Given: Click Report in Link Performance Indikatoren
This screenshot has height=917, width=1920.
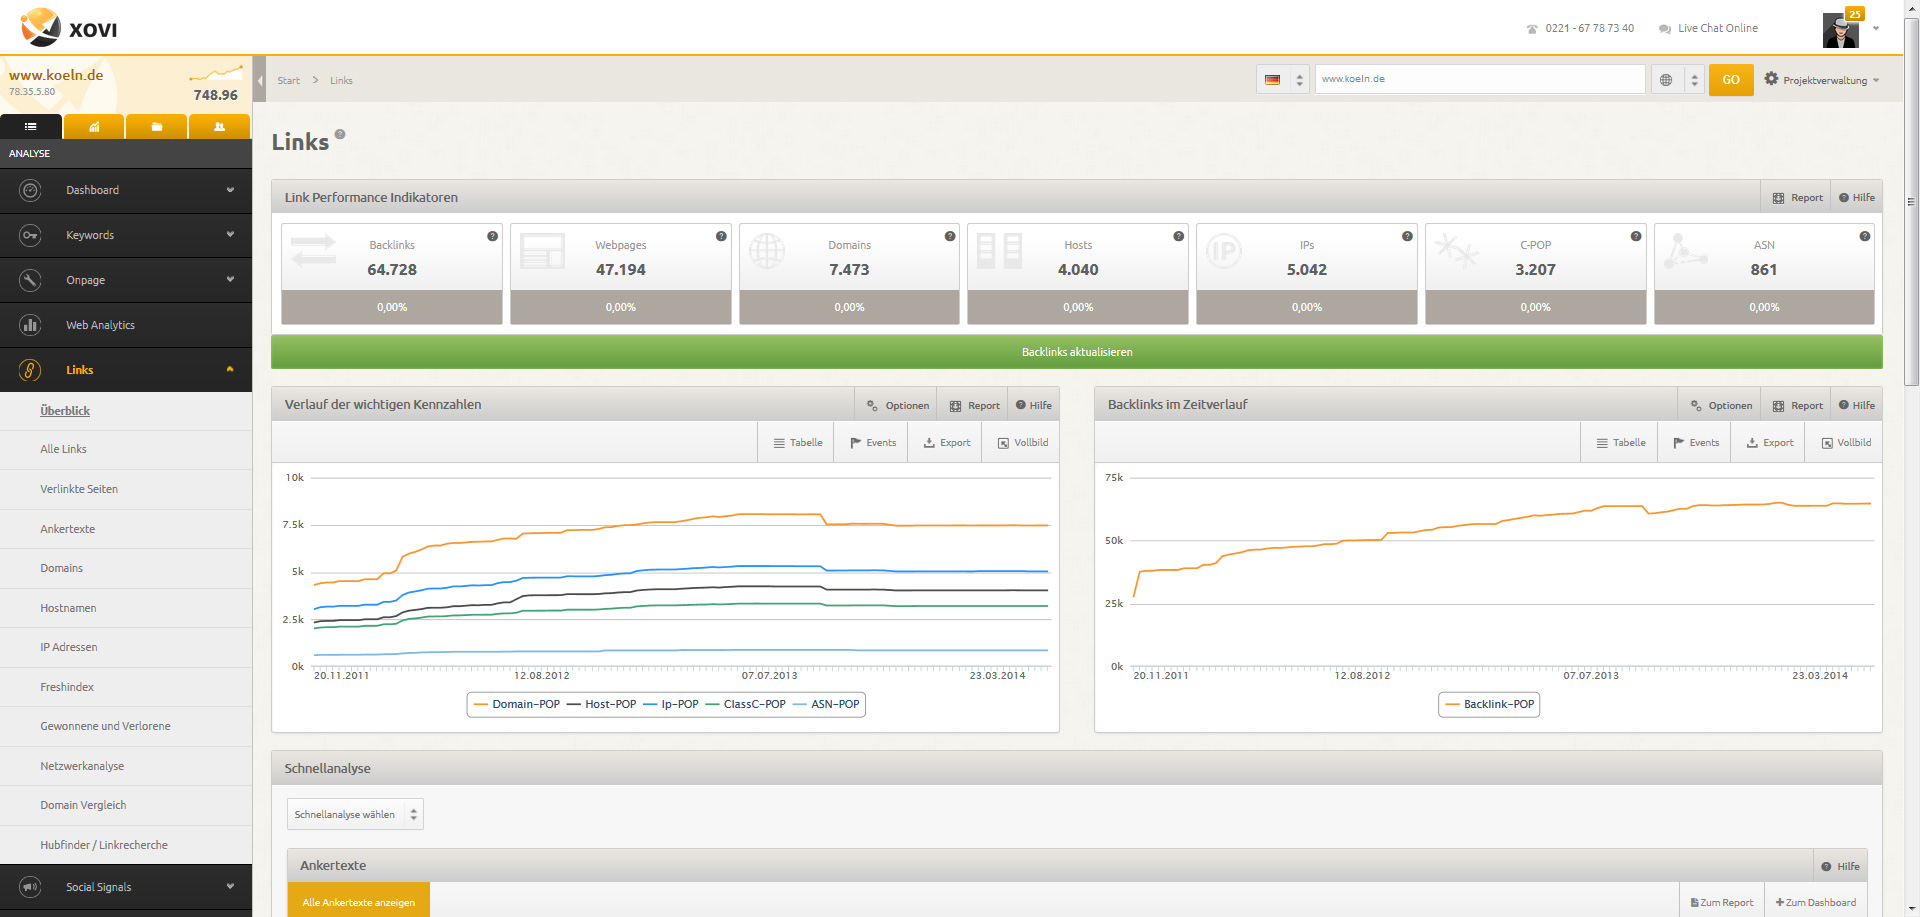Looking at the screenshot, I should pos(1797,198).
